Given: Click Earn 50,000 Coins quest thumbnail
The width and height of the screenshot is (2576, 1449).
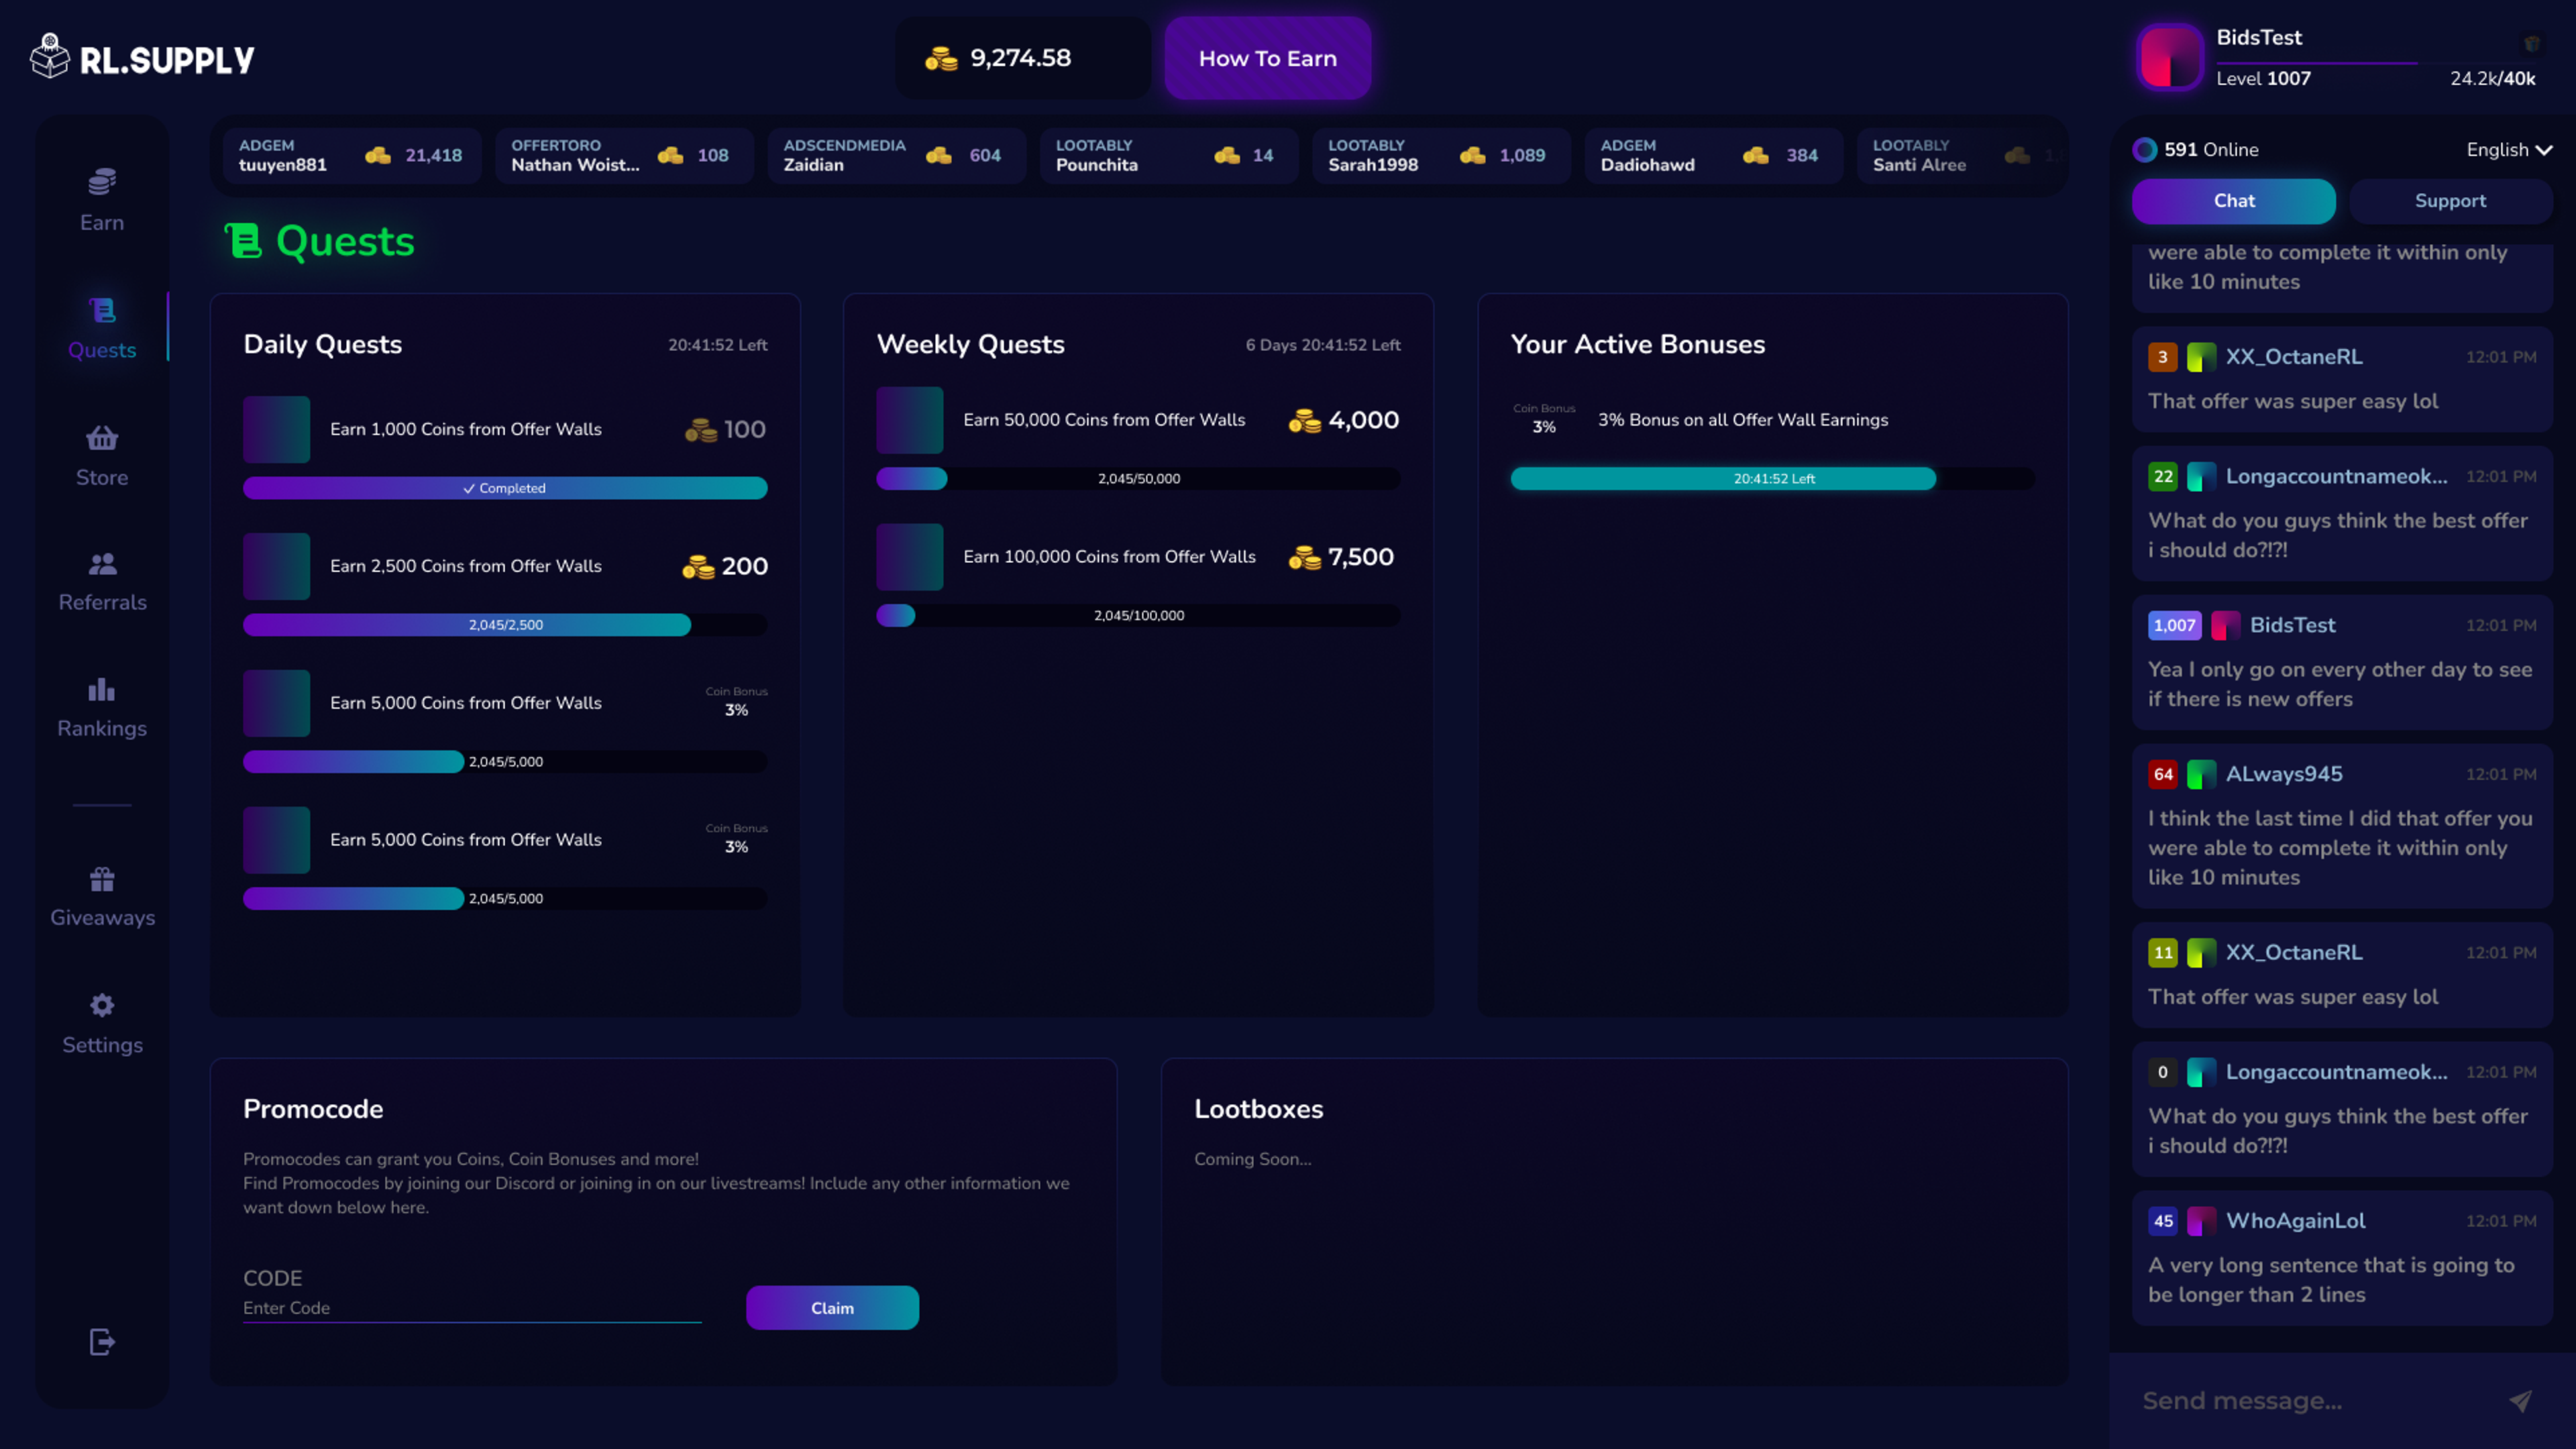Looking at the screenshot, I should [909, 421].
